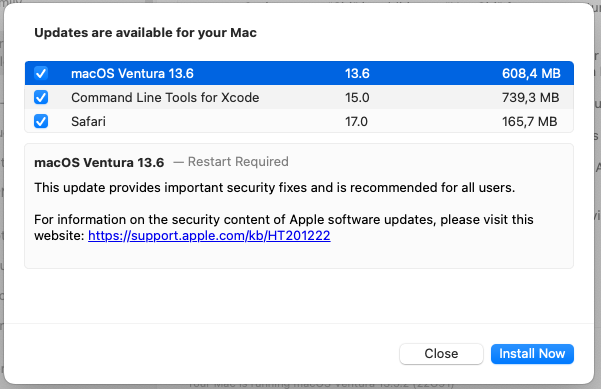This screenshot has width=601, height=389.
Task: Uncheck Command Line Tools for Xcode checkbox
Action: [x=41, y=97]
